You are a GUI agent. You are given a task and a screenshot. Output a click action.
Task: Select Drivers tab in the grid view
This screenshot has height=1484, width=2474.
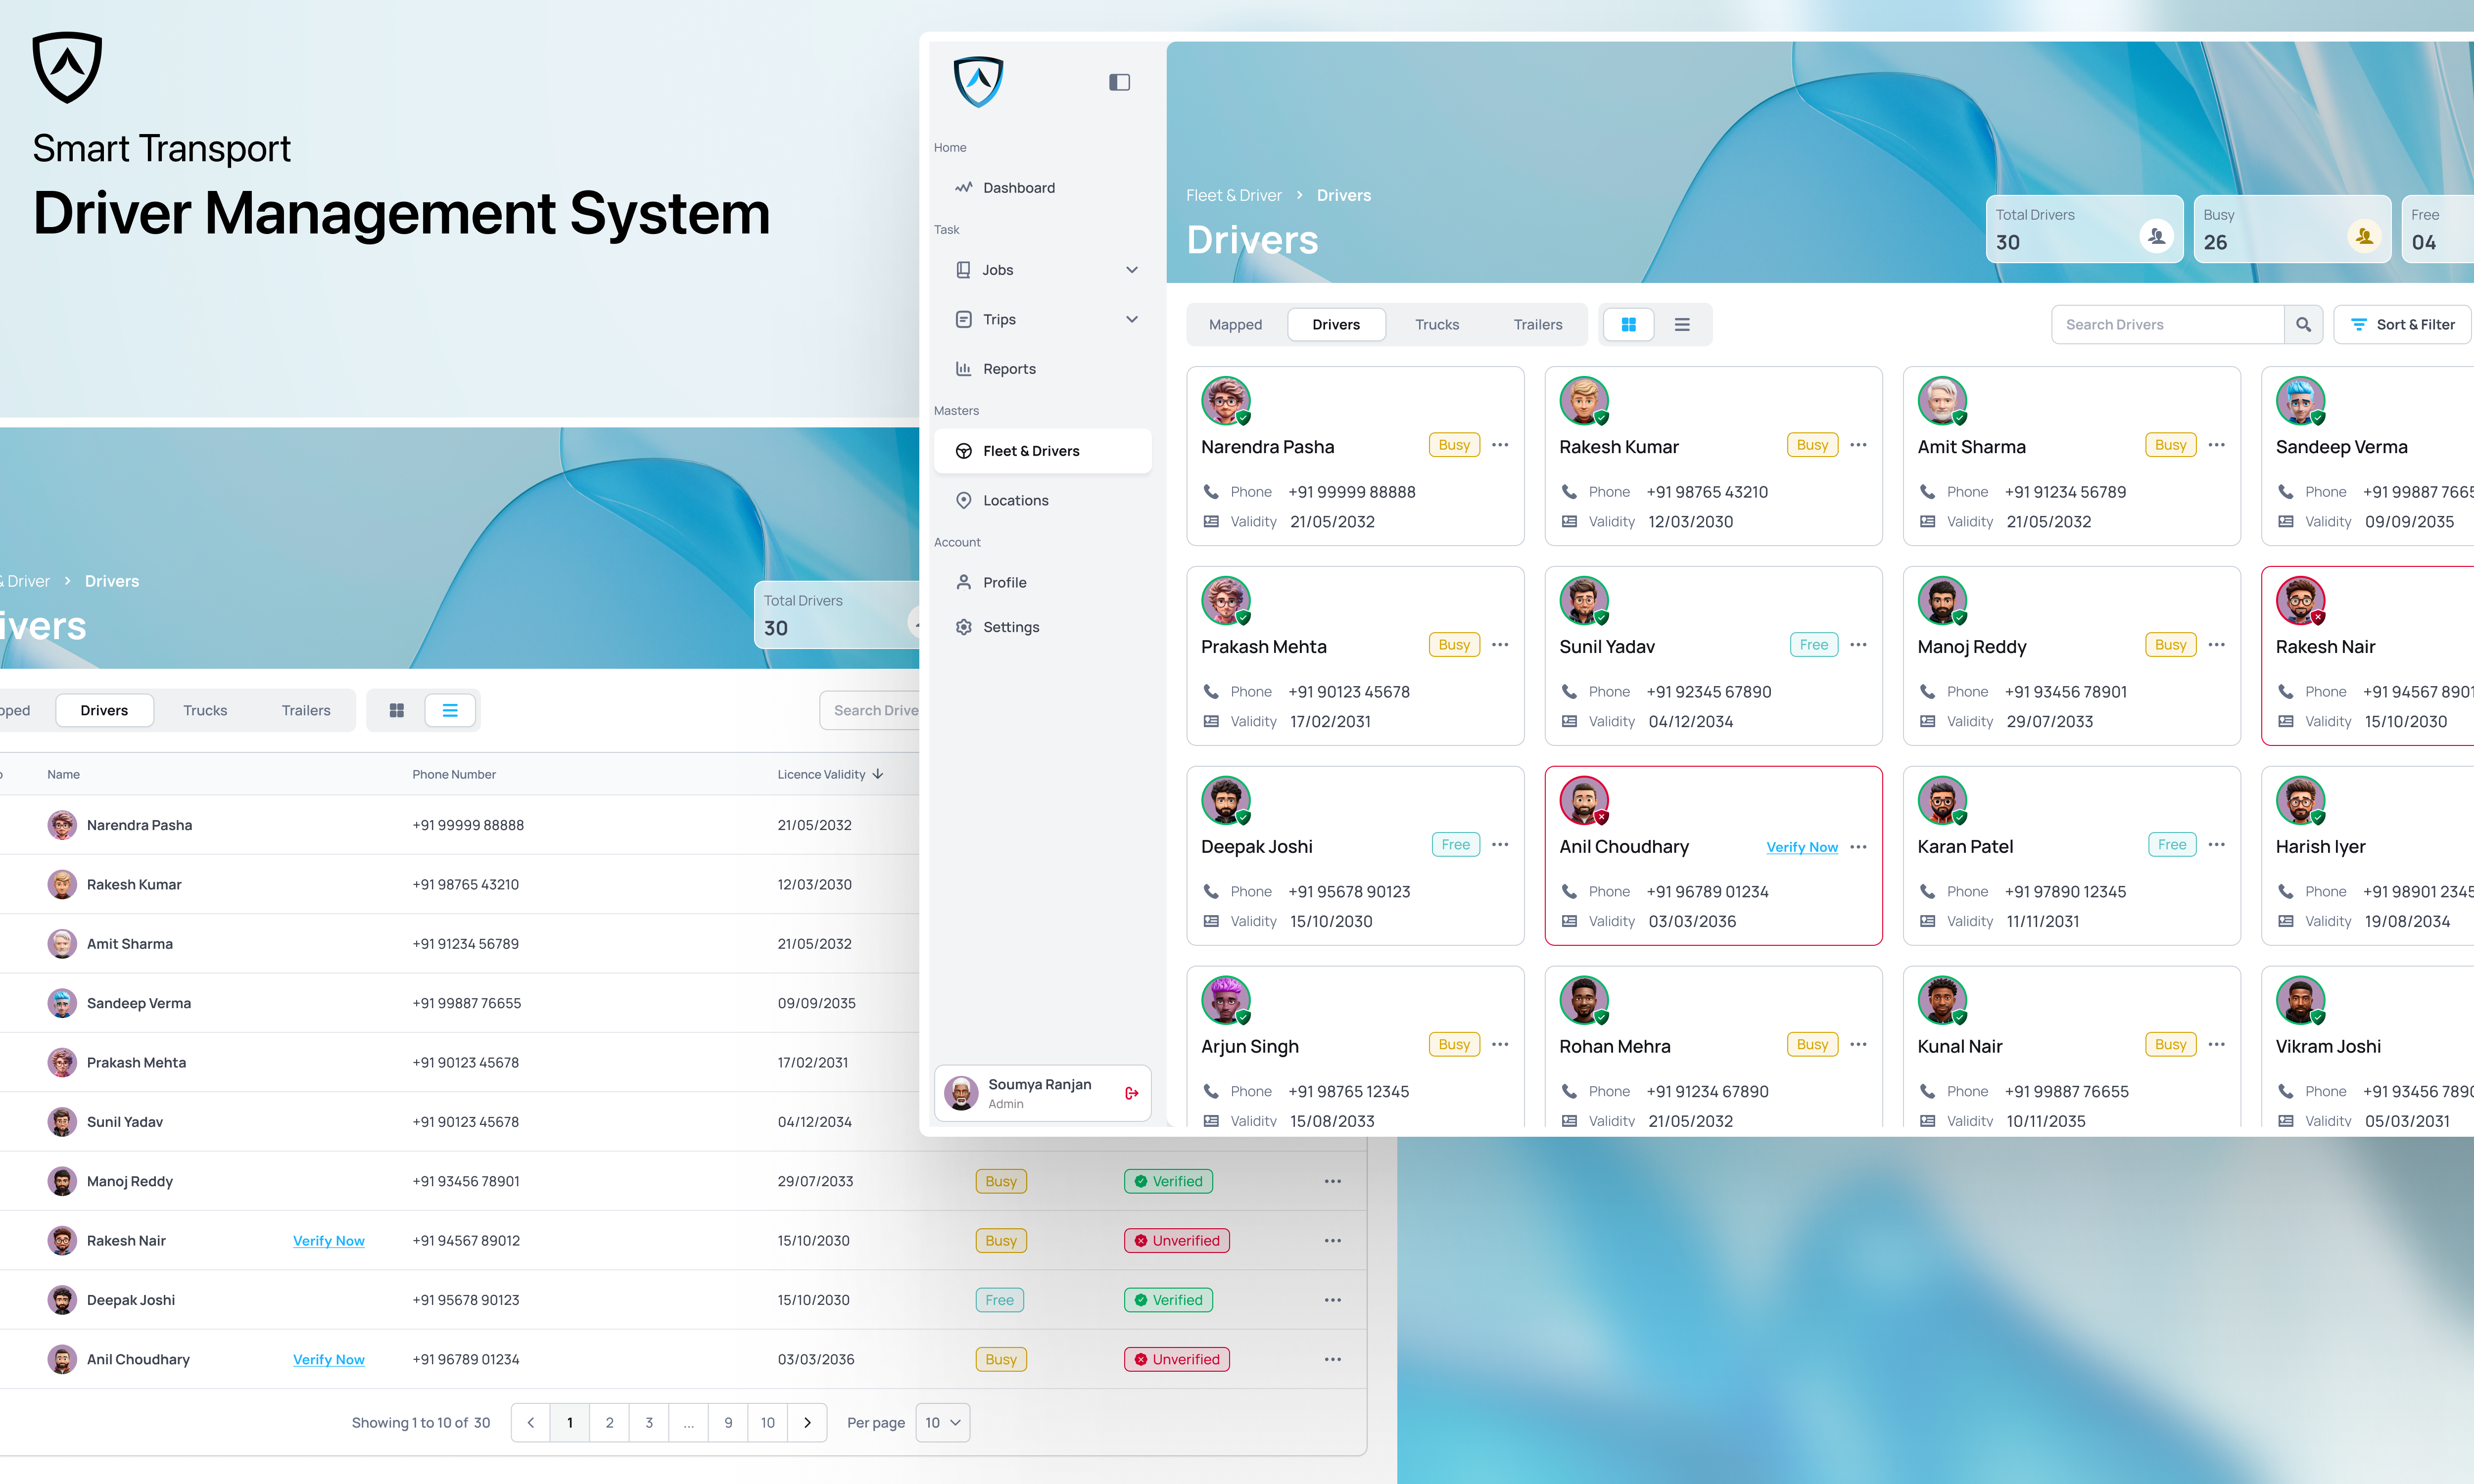(x=1336, y=325)
